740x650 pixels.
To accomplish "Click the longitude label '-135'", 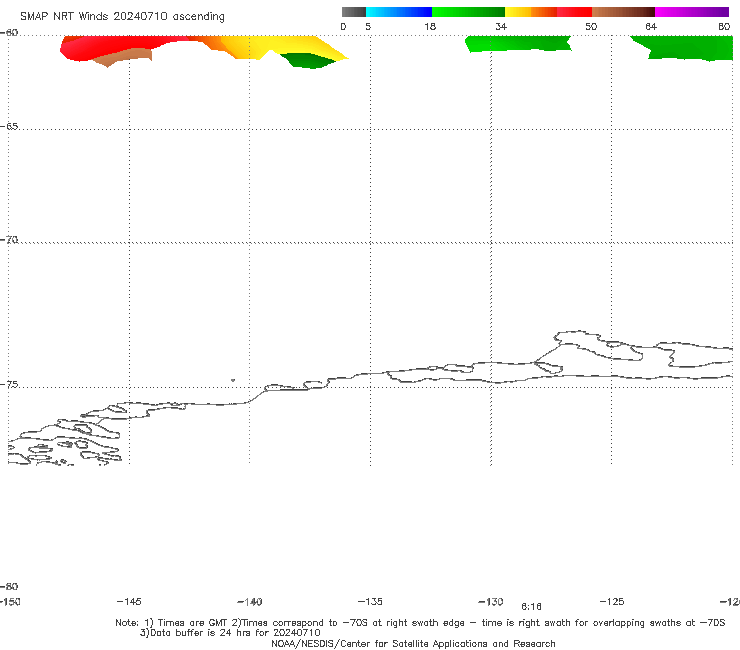I will (370, 601).
